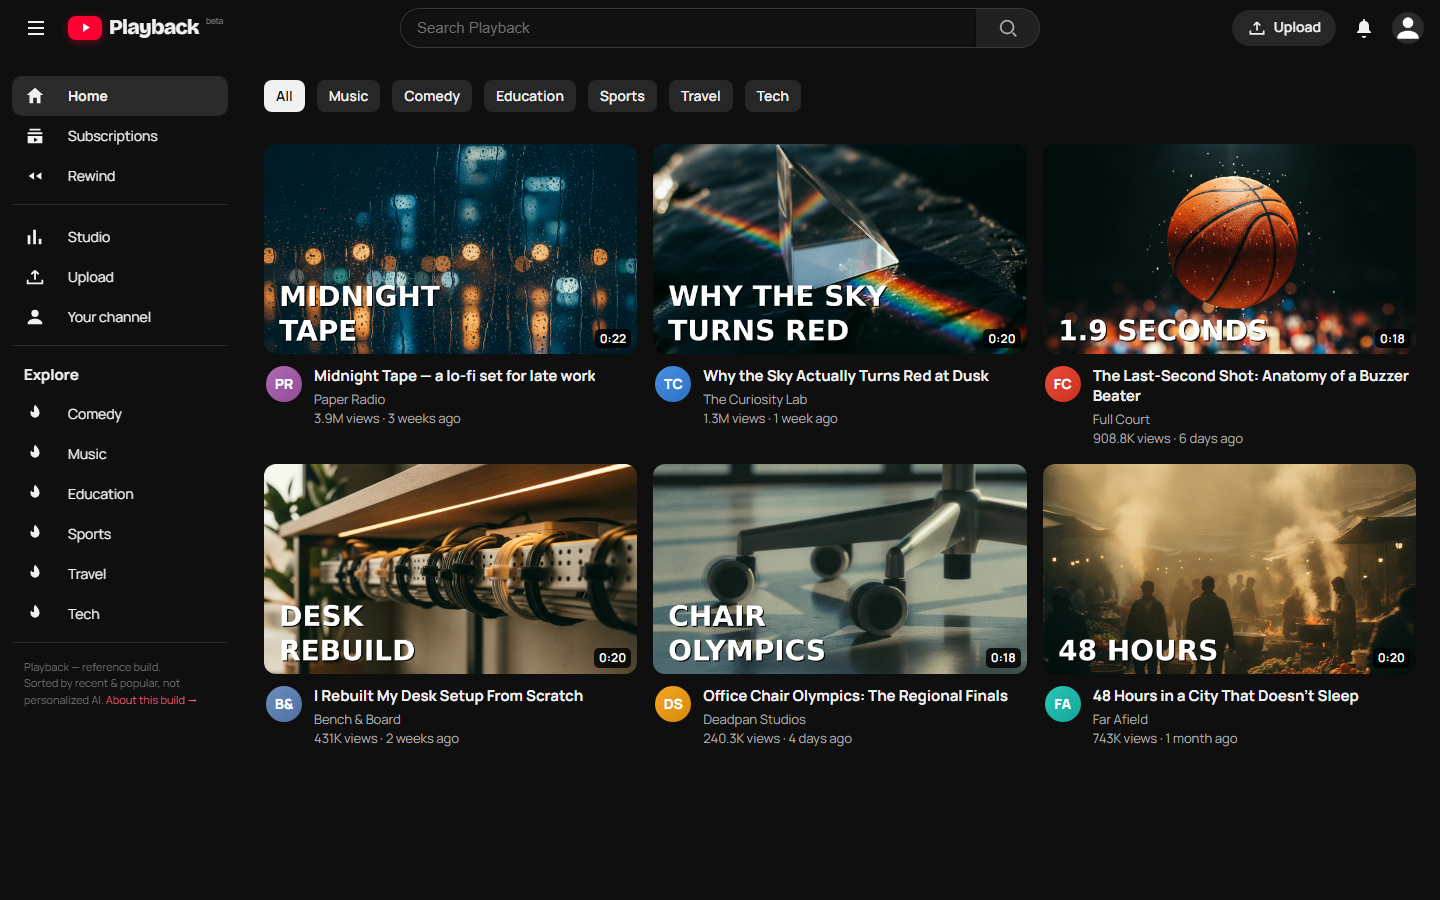Select the All filter chip
This screenshot has height=900, width=1440.
click(284, 96)
